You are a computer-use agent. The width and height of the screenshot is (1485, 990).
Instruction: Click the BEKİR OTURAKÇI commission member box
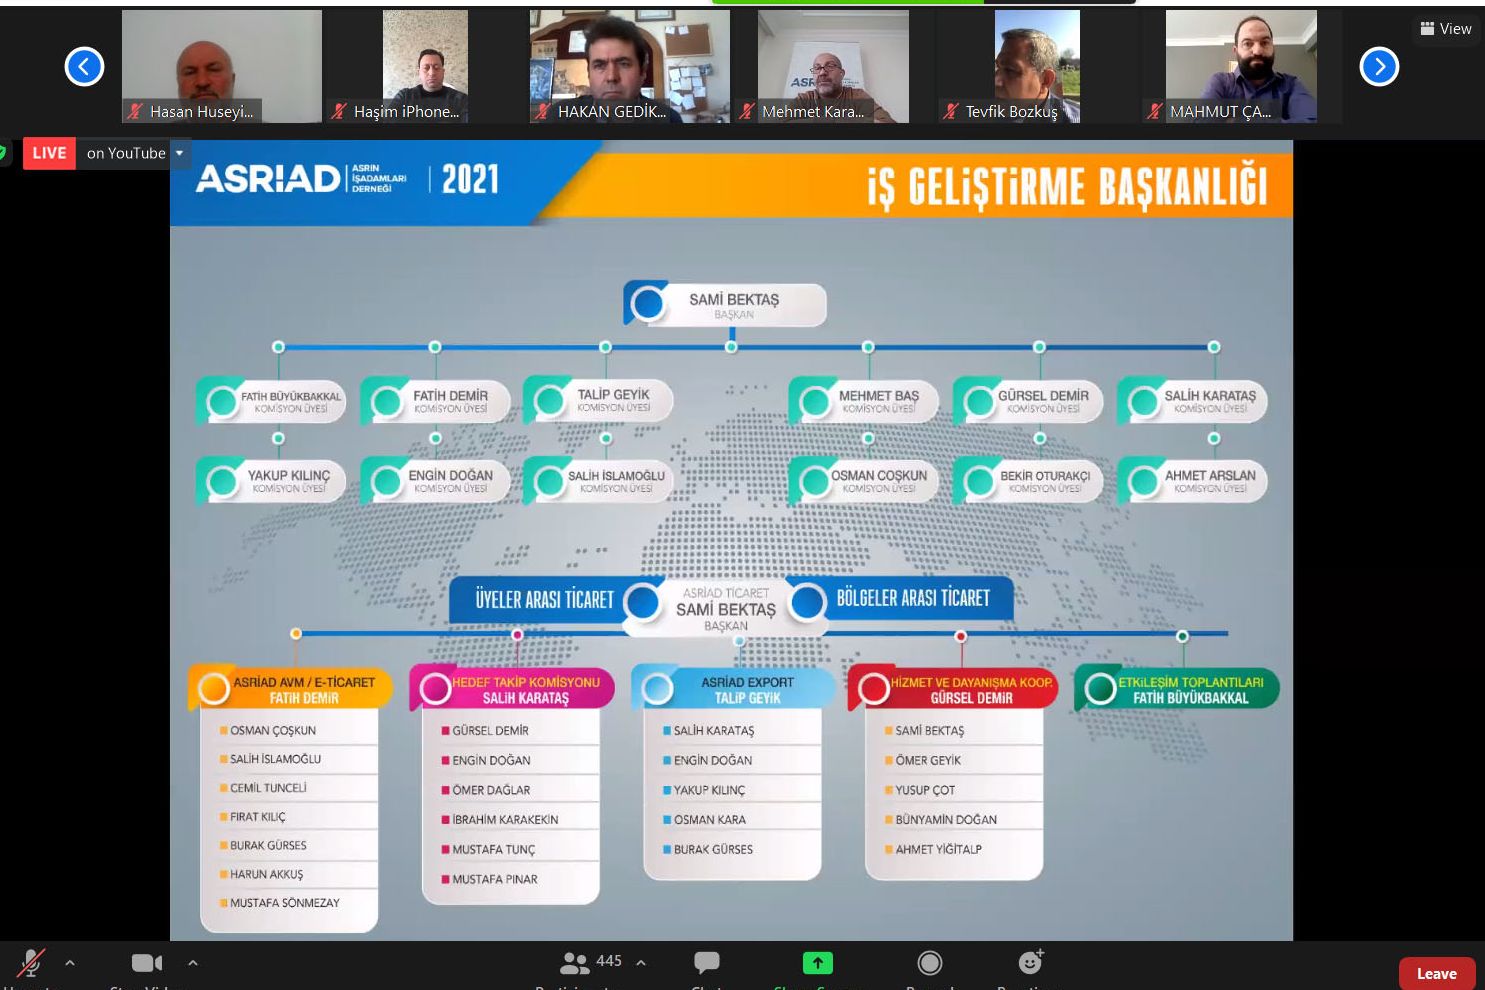click(1028, 481)
